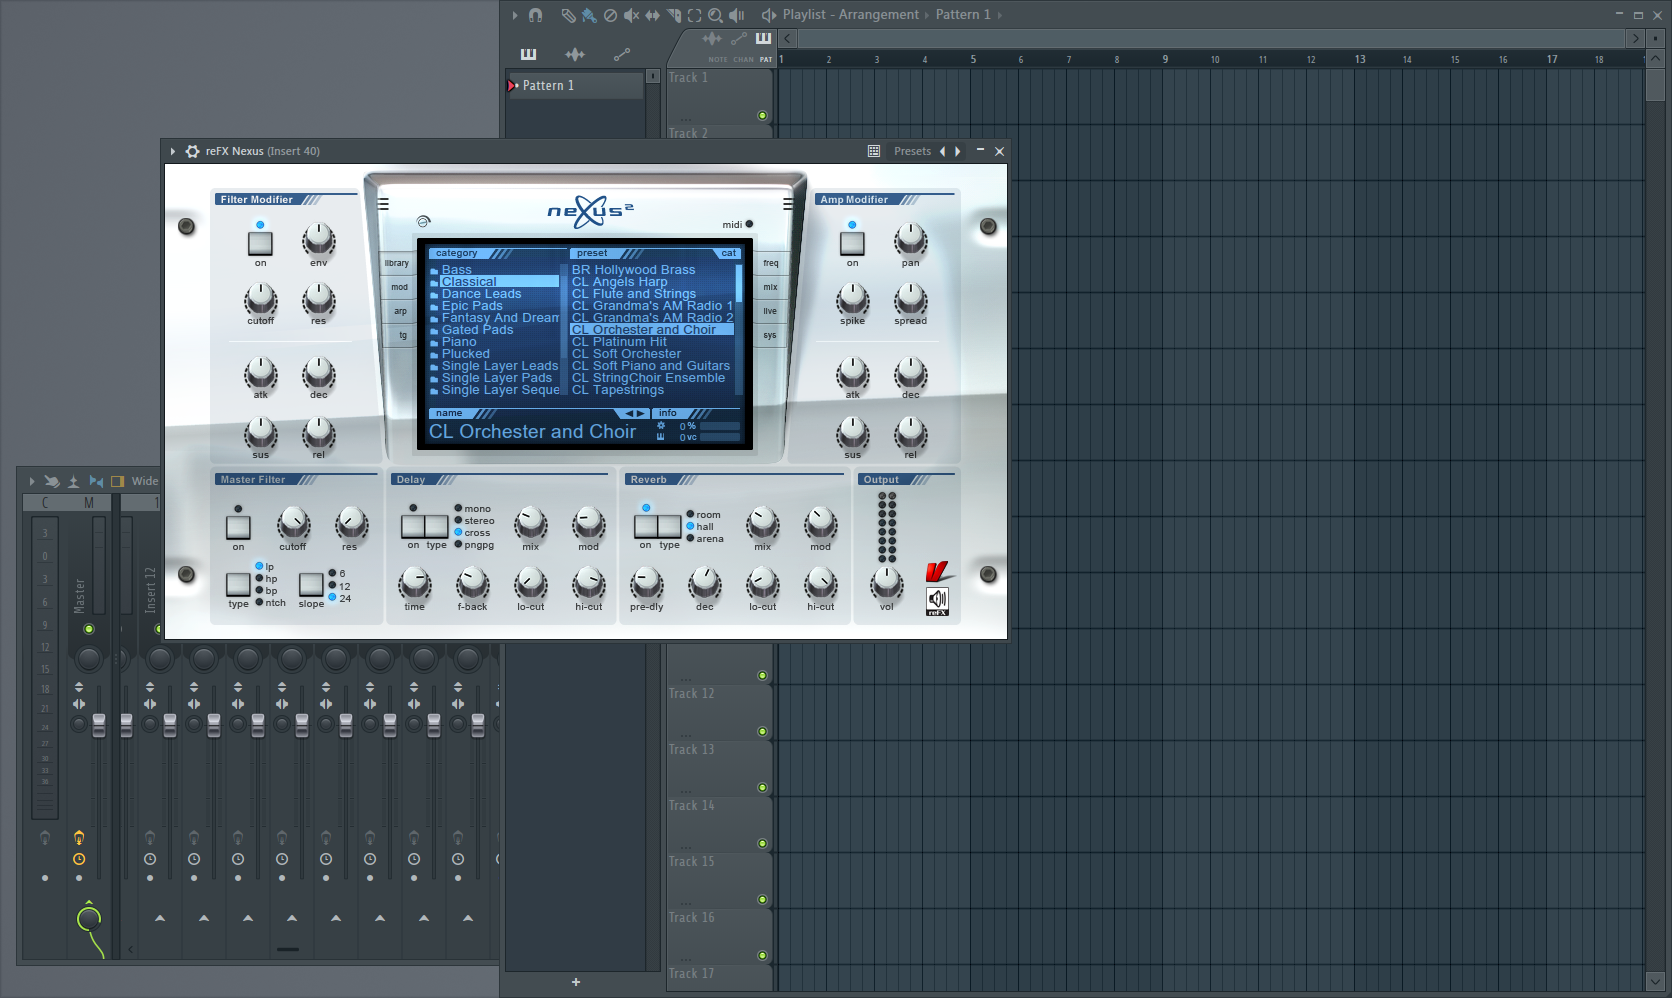The width and height of the screenshot is (1672, 998).
Task: Click the Master Filter slope button
Action: 311,584
